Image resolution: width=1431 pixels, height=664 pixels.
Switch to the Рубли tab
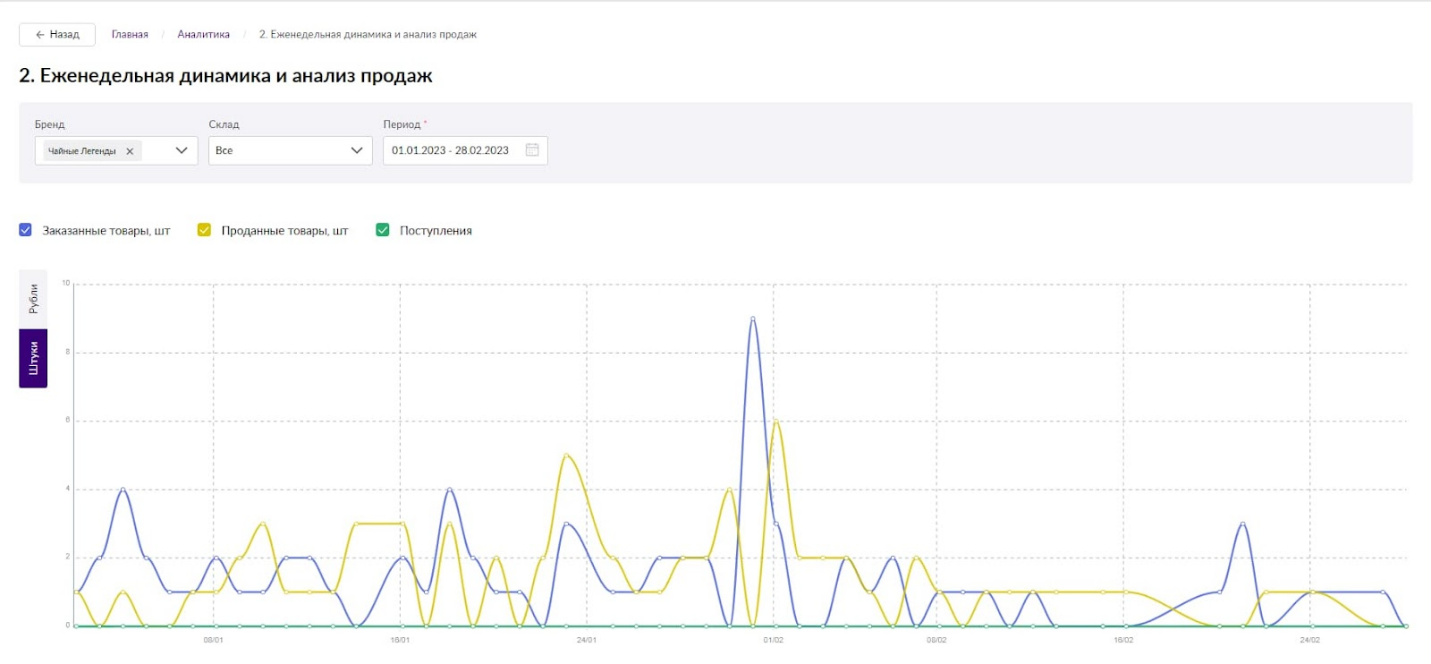point(33,299)
